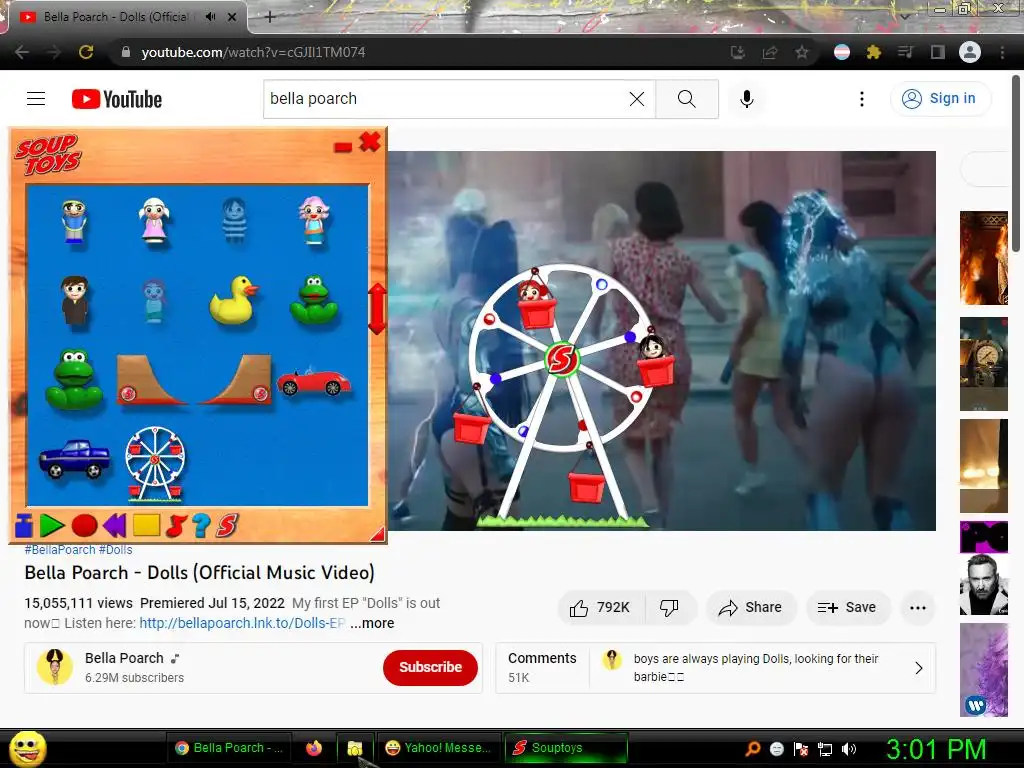
Task: Pick the faded teal doll toy
Action: tap(154, 301)
